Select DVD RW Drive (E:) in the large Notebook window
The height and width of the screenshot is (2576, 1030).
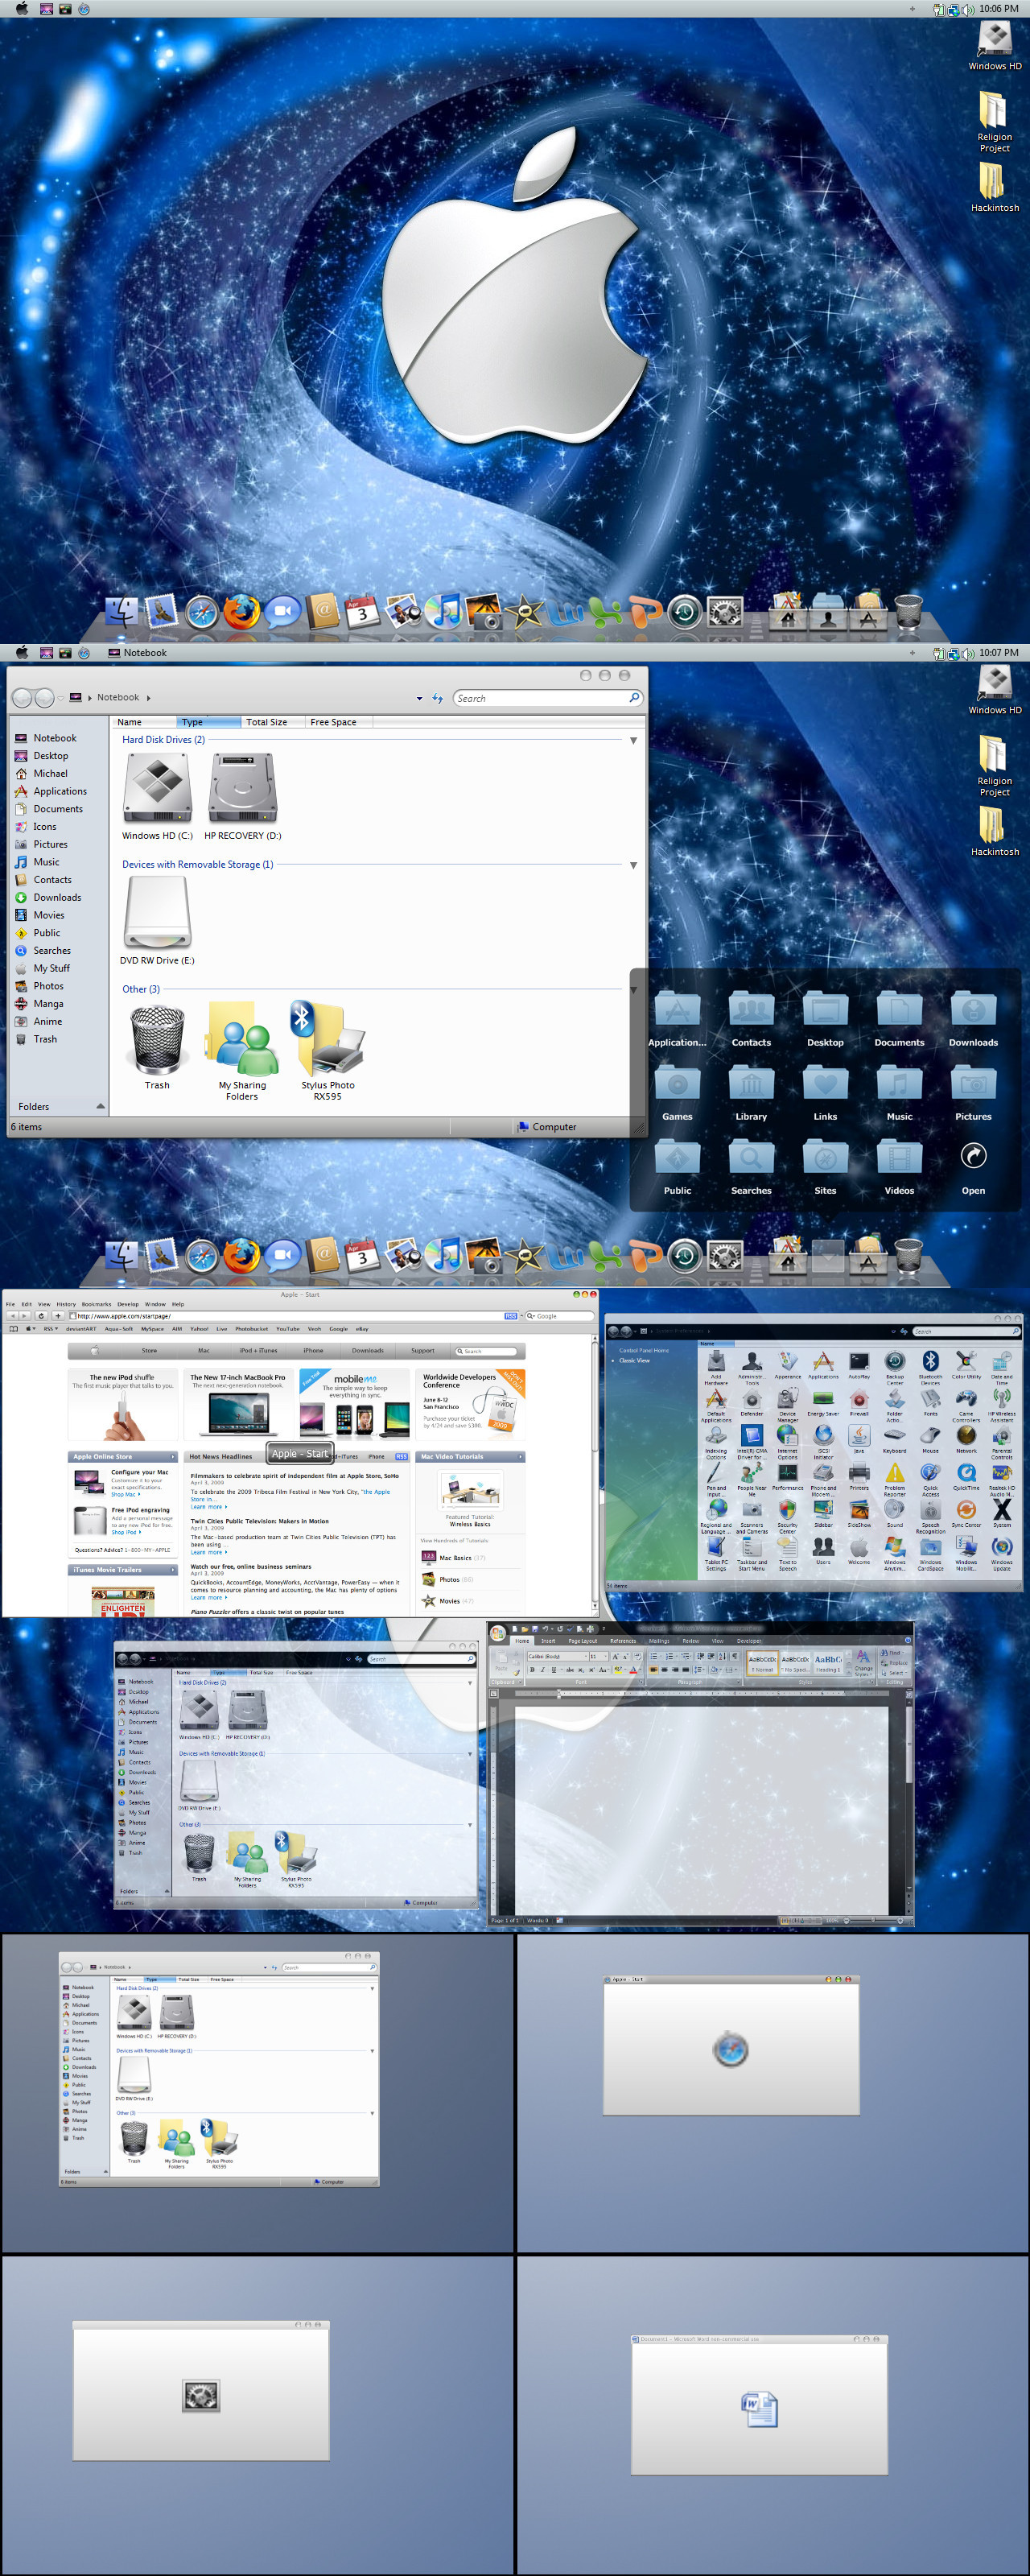pyautogui.click(x=157, y=921)
